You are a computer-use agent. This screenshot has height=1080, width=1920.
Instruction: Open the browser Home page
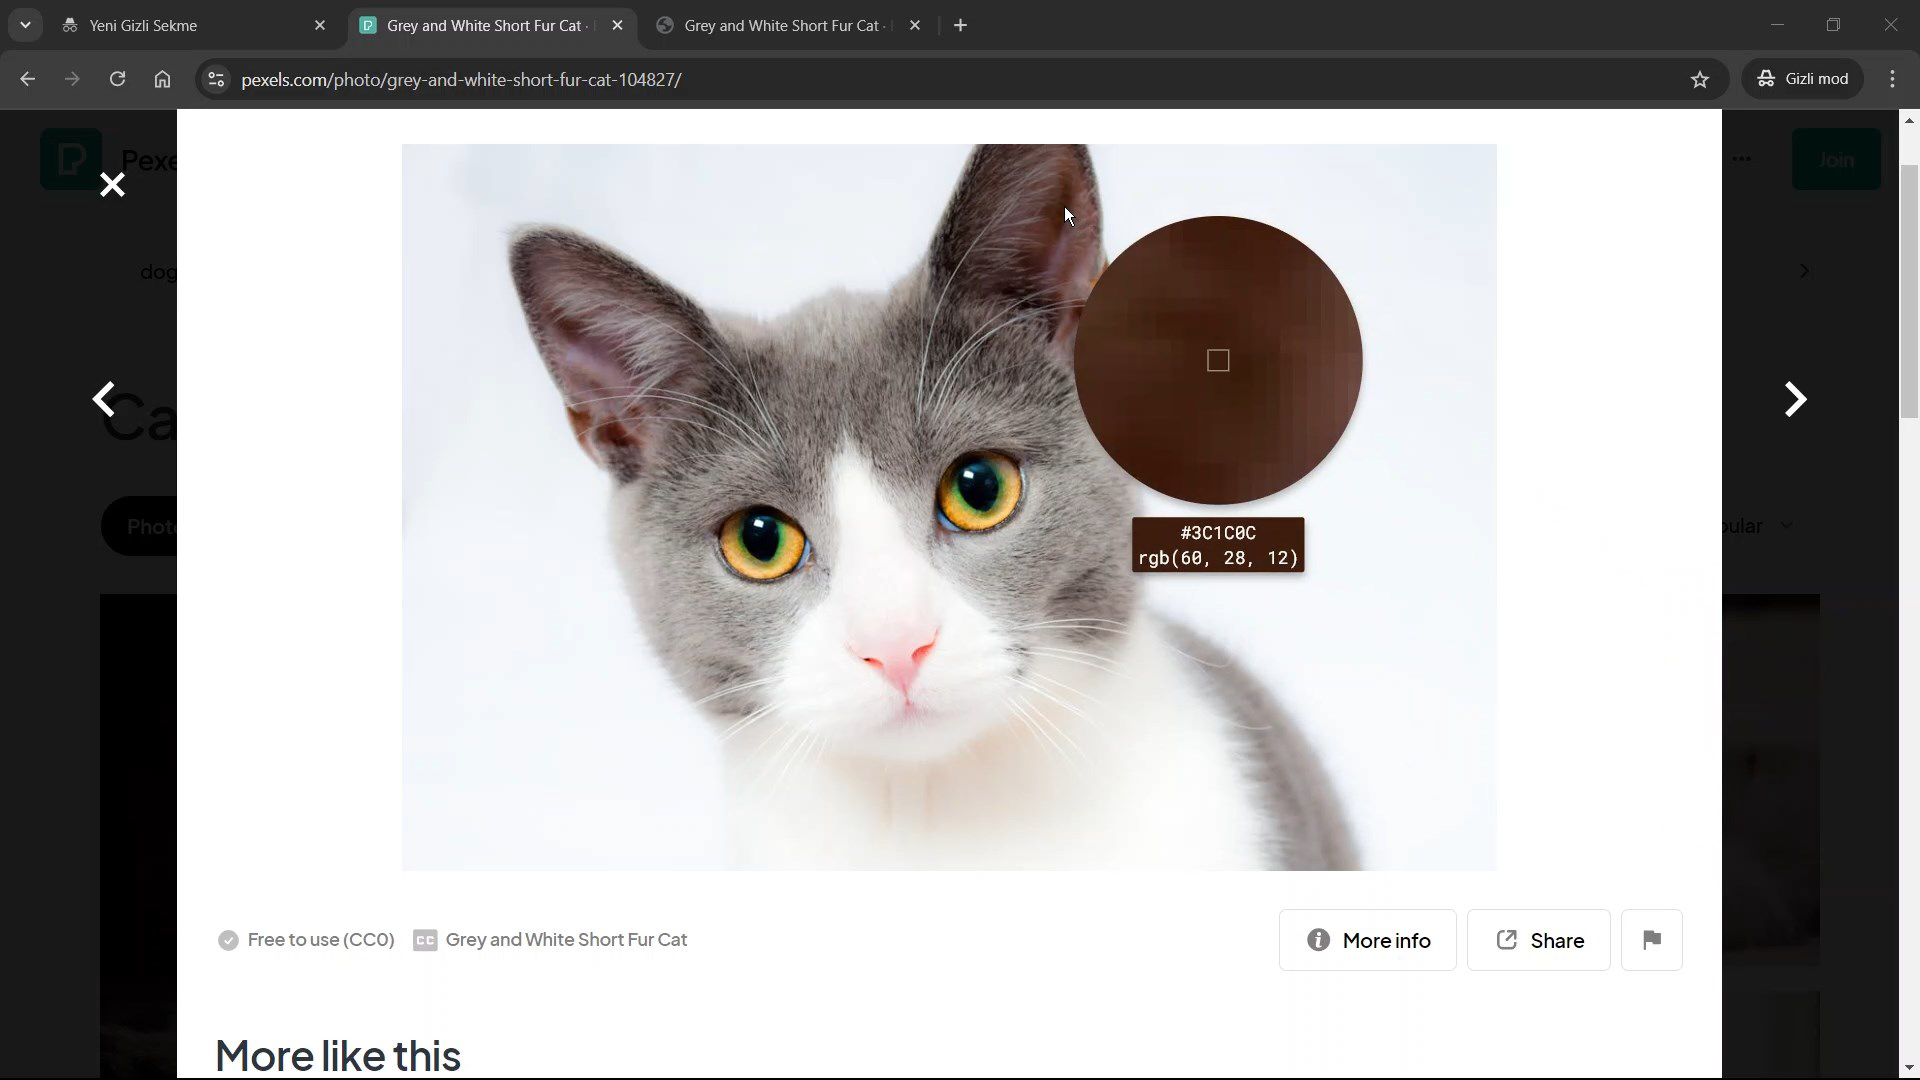pyautogui.click(x=163, y=79)
